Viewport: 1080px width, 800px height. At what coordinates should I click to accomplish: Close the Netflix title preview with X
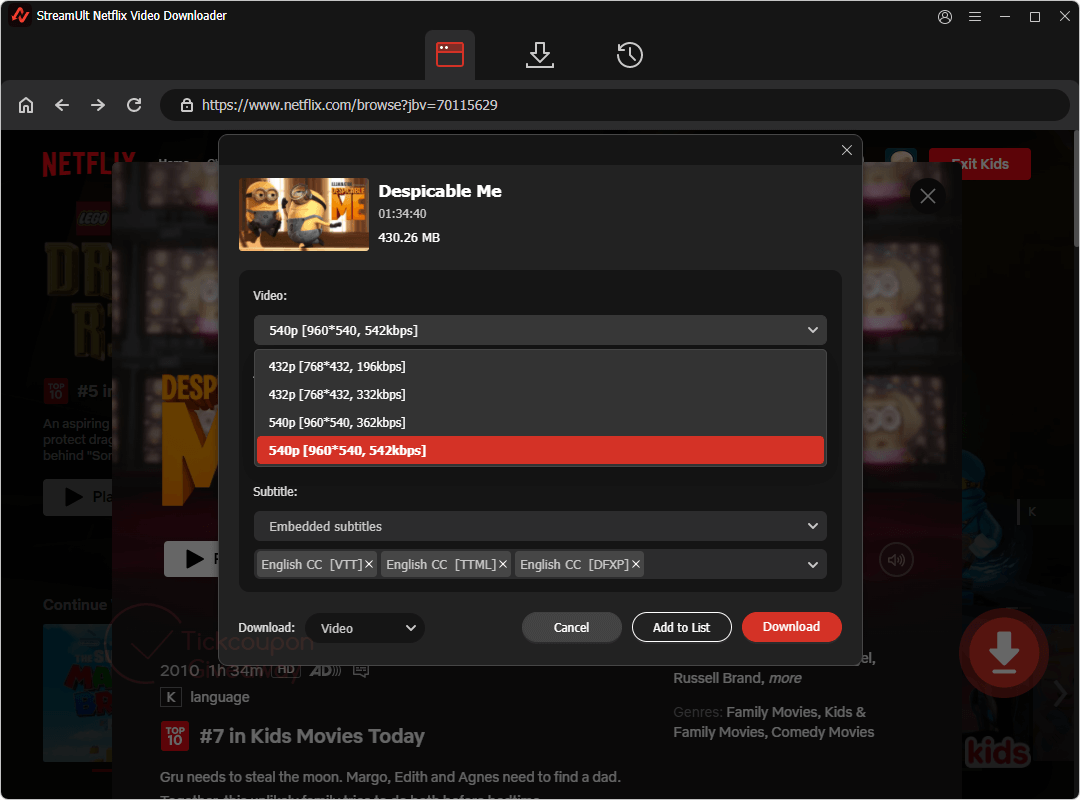point(928,196)
